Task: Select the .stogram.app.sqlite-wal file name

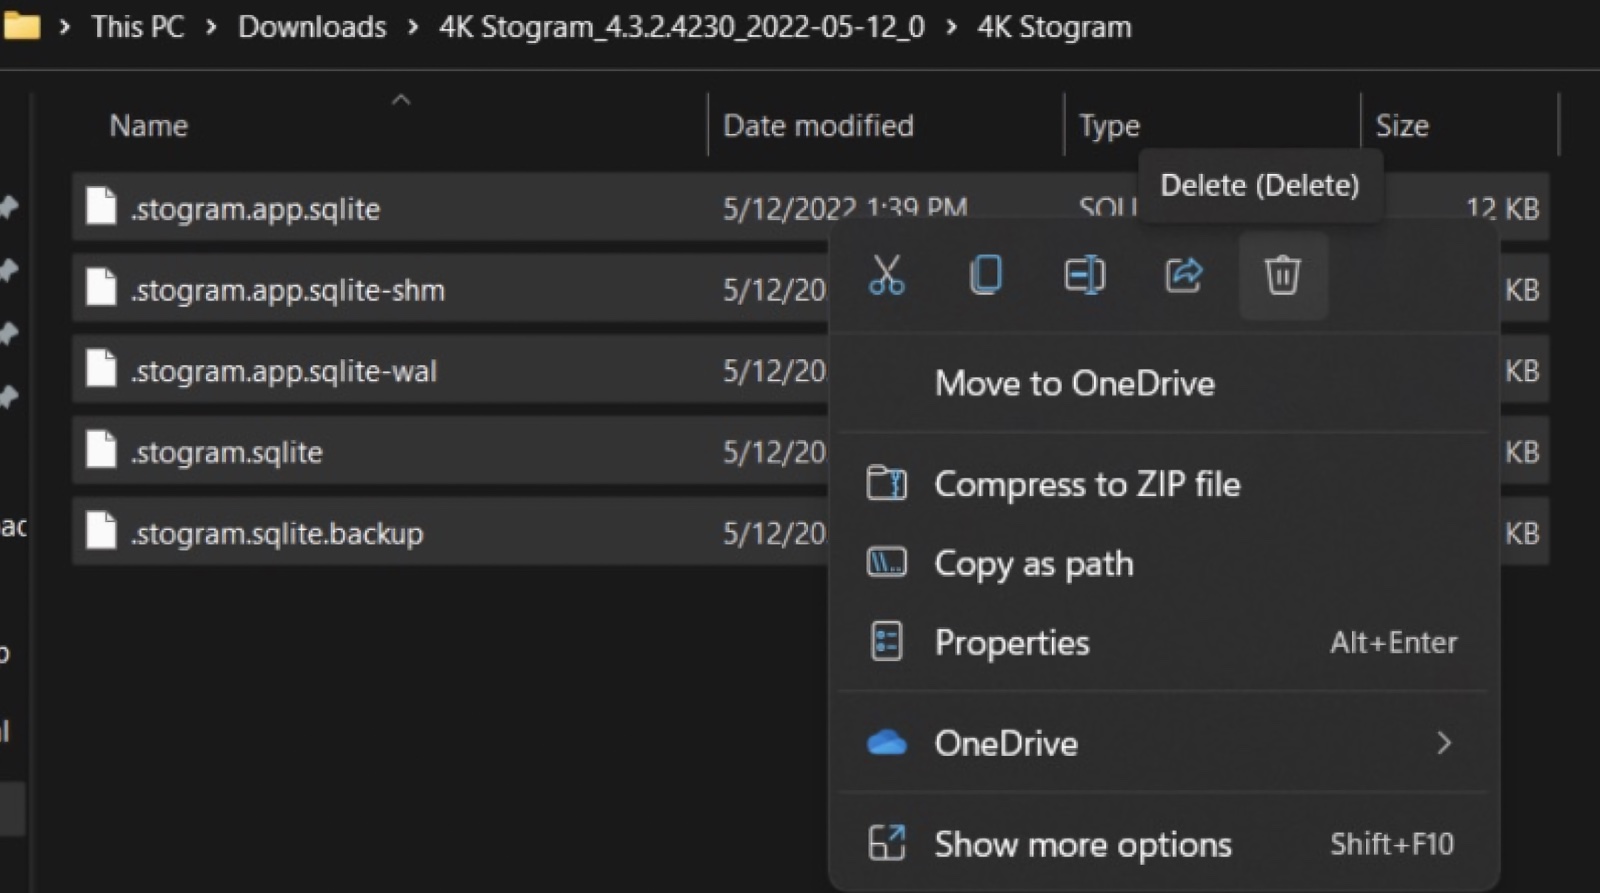Action: point(283,371)
